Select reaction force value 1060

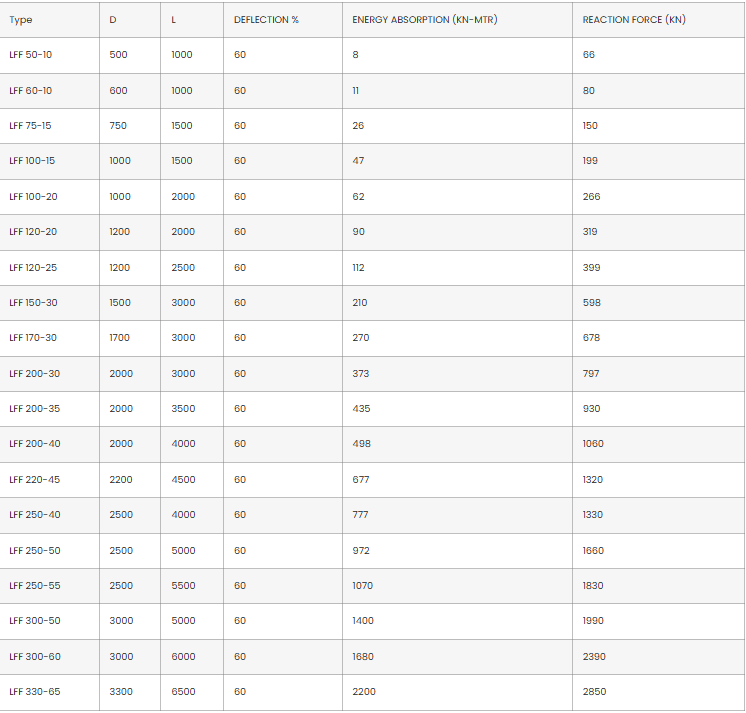593,444
